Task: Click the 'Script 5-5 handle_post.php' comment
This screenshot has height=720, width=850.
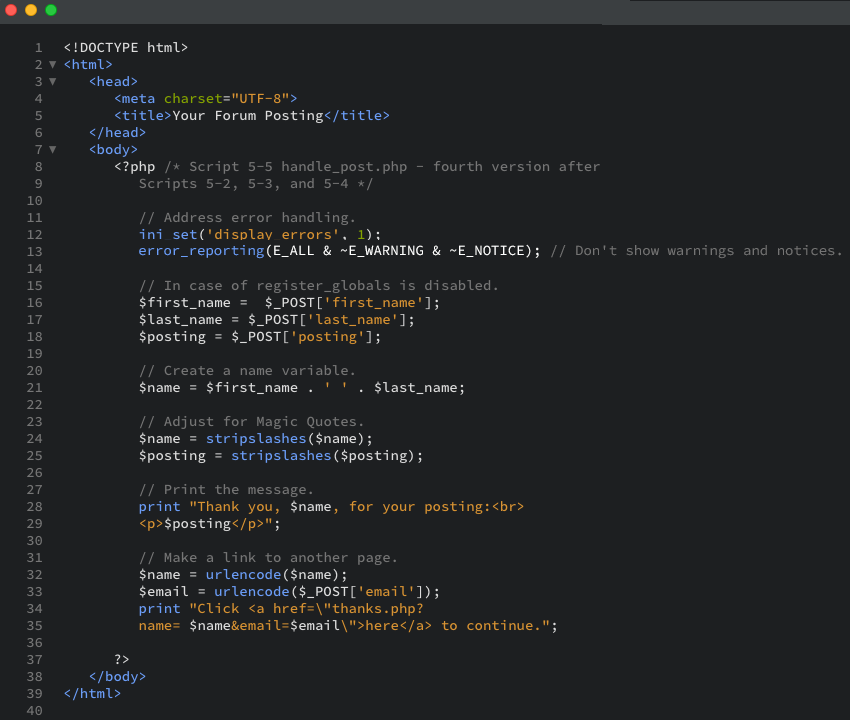Action: [x=298, y=166]
